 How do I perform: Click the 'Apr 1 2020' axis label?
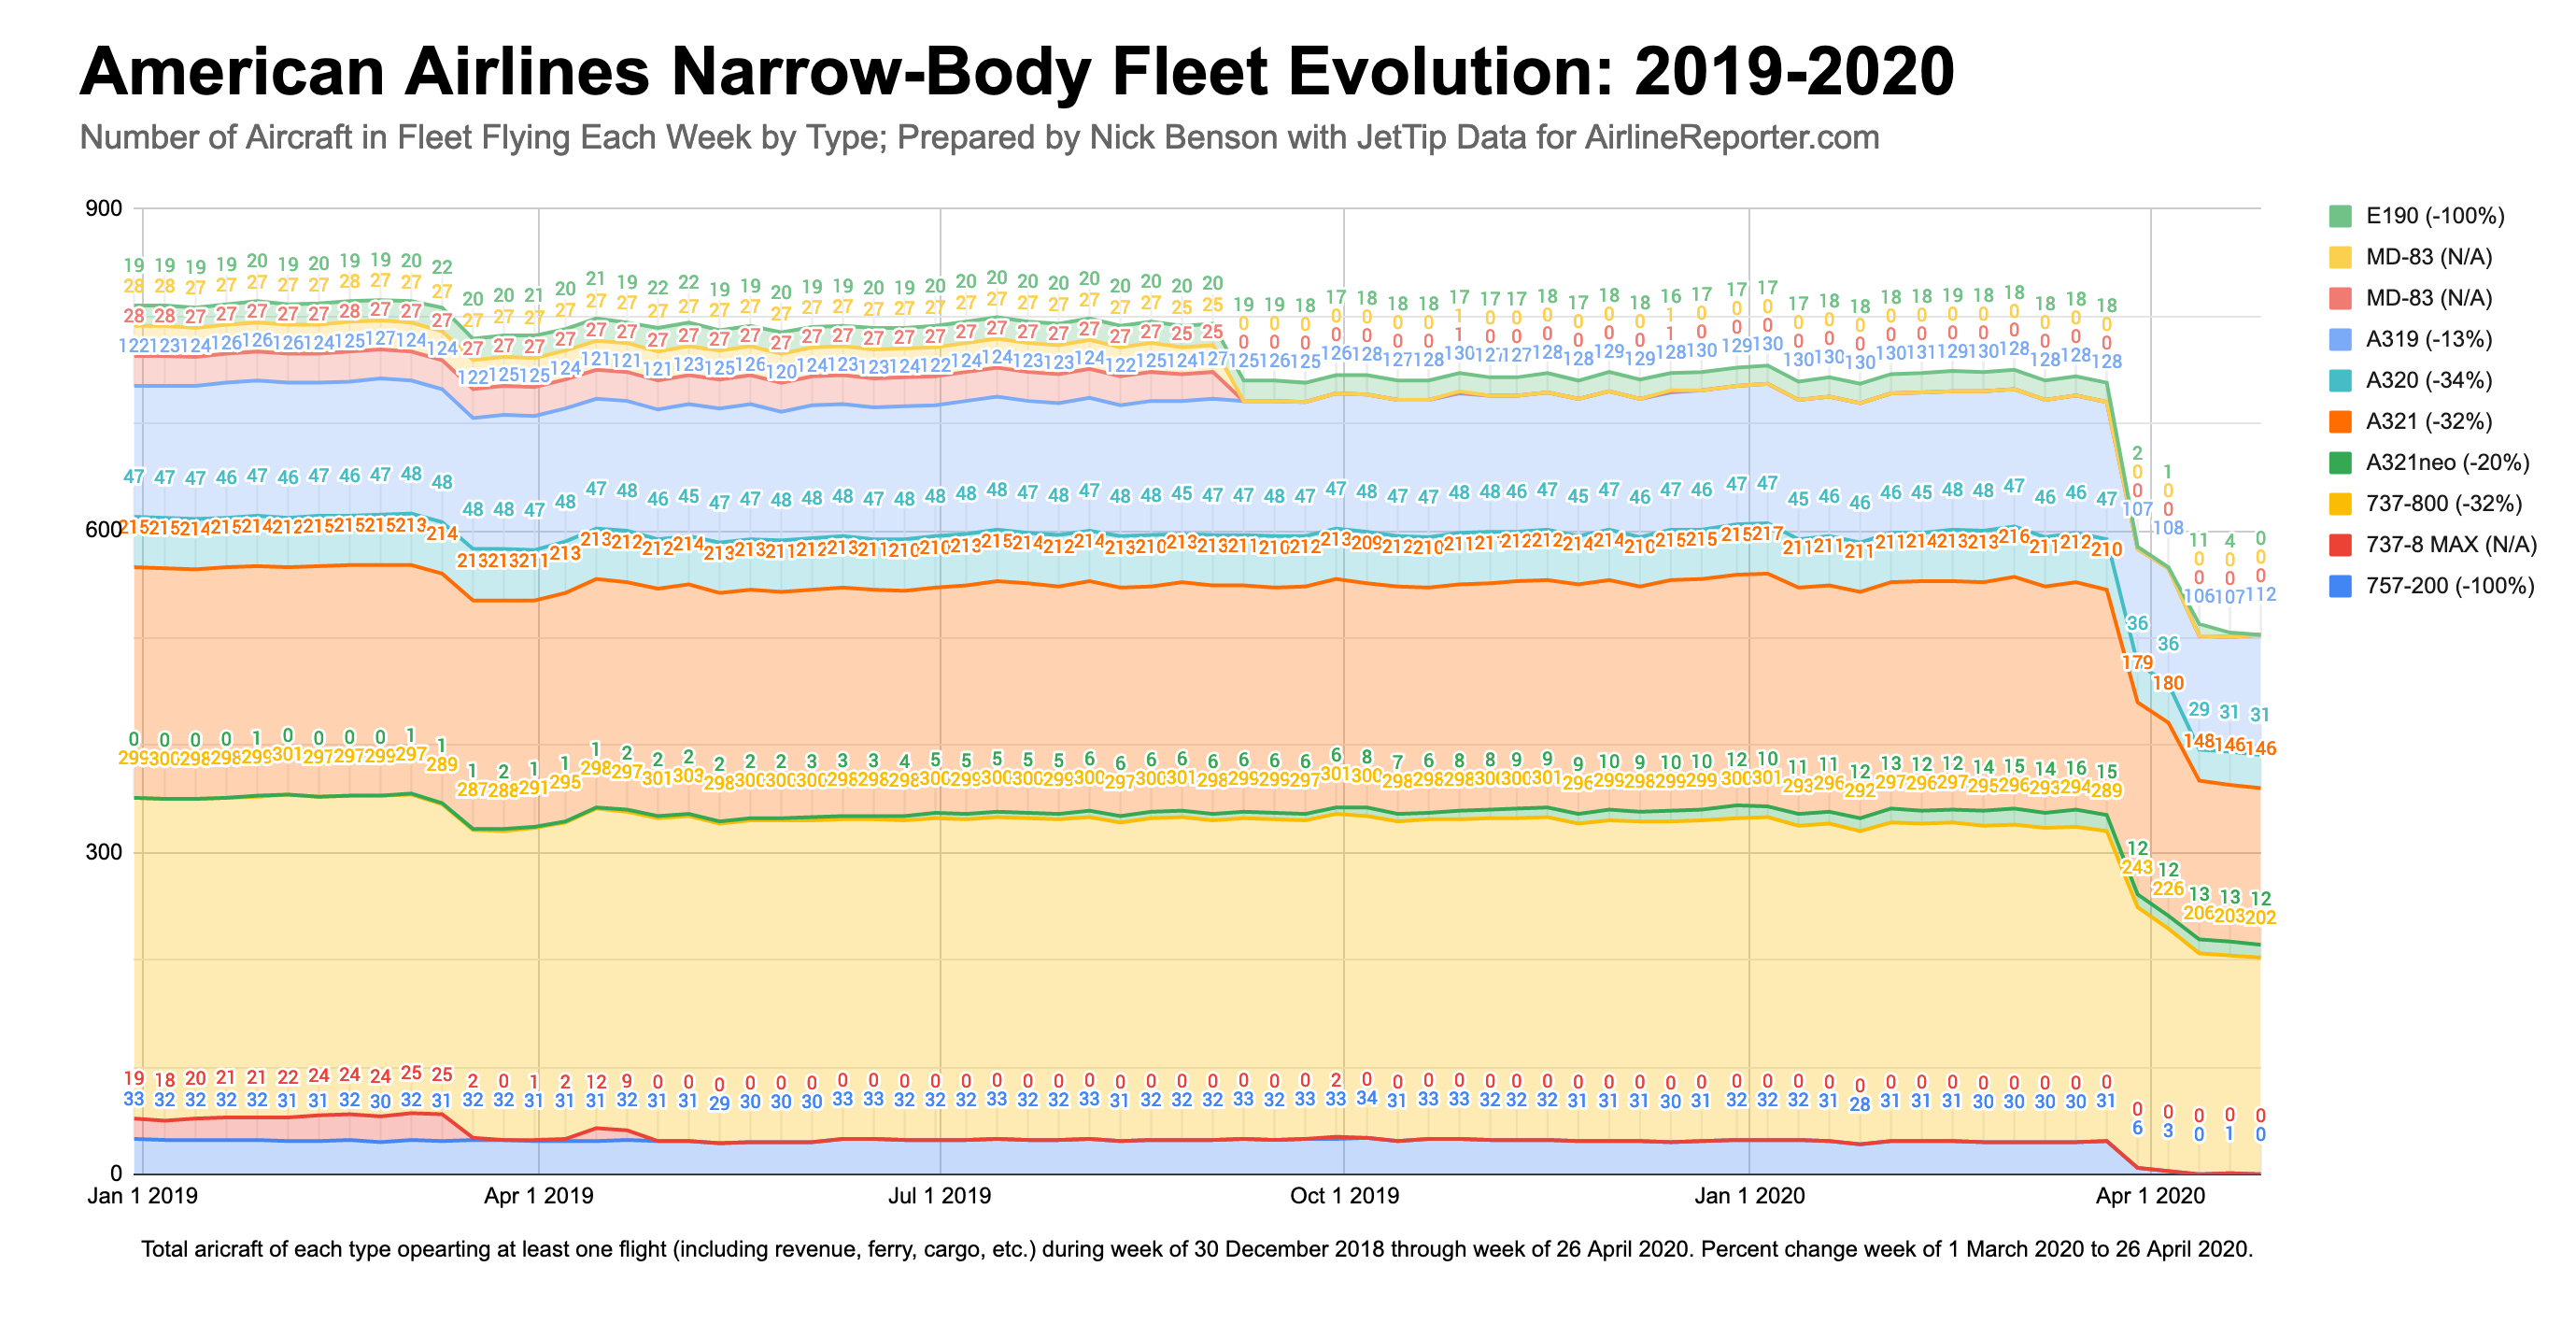tap(2150, 1195)
